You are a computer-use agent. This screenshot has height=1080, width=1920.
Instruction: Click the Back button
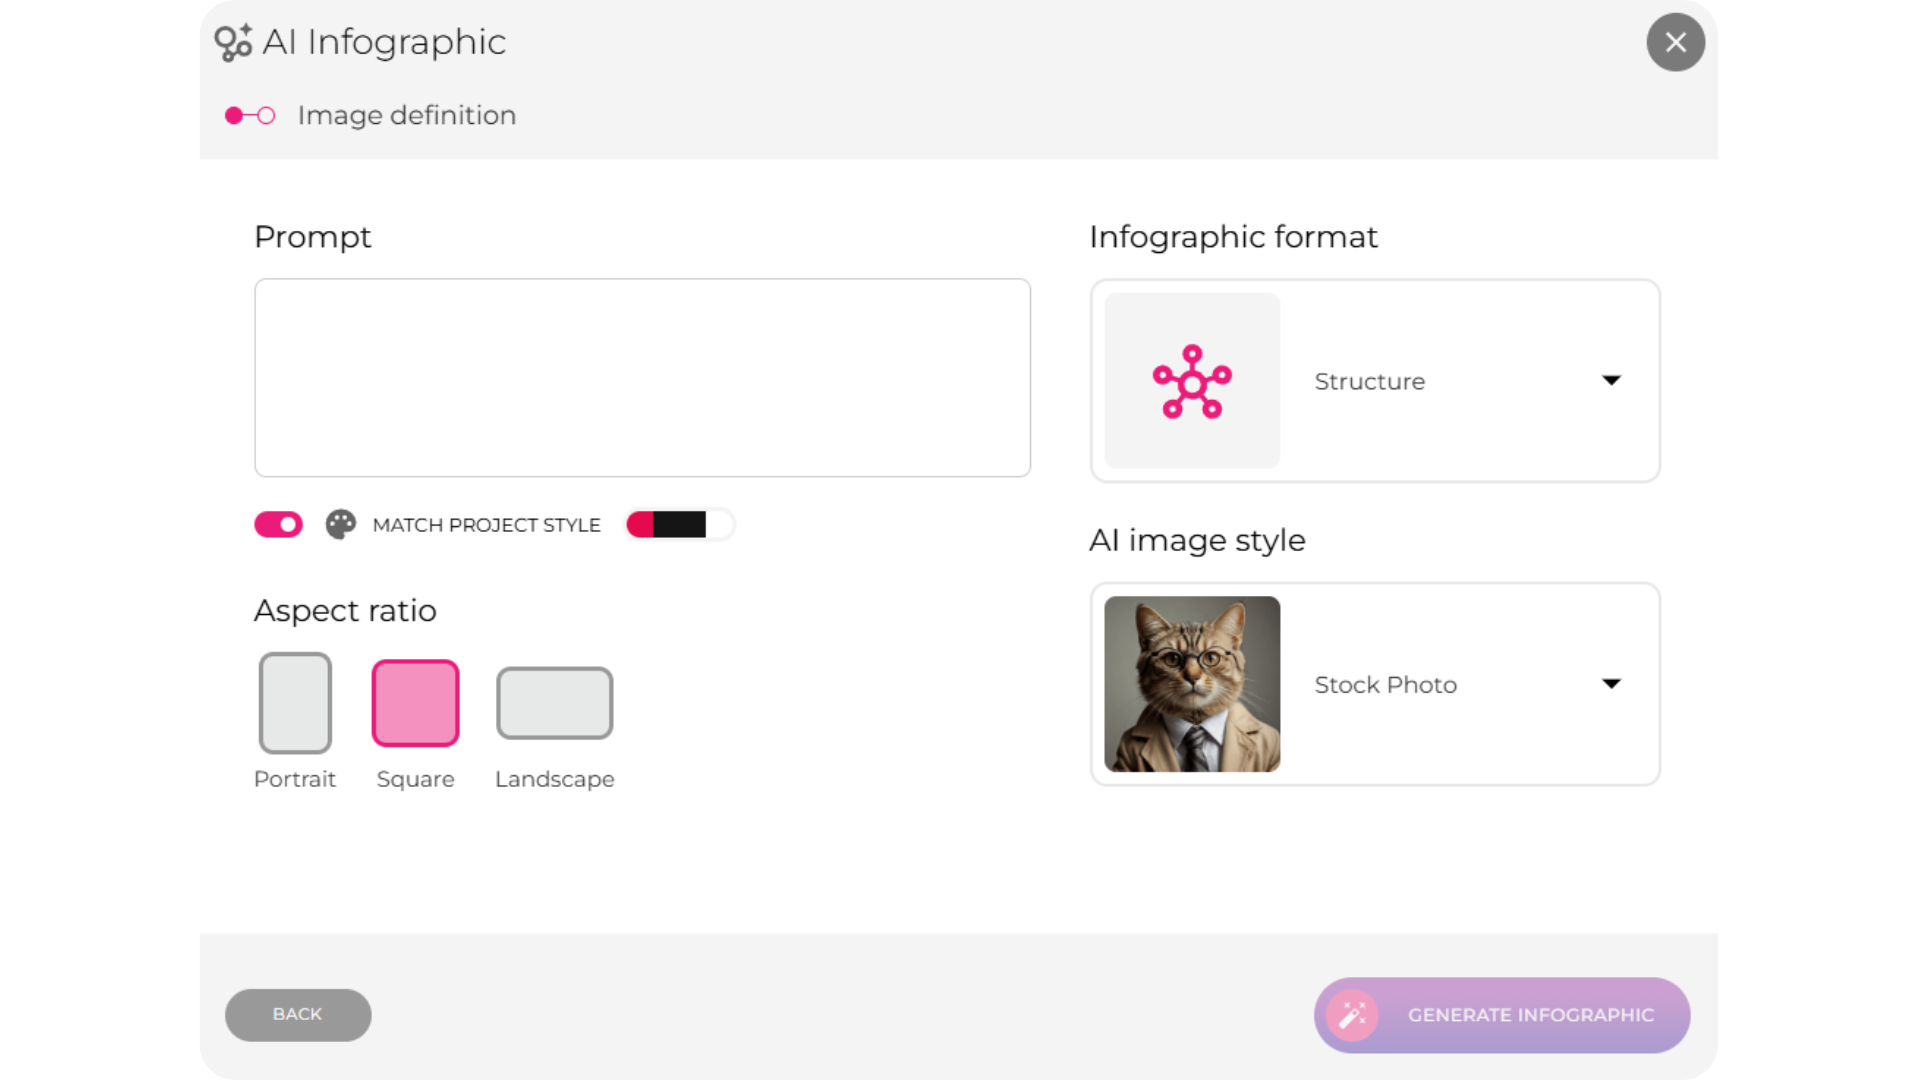[x=298, y=1015]
